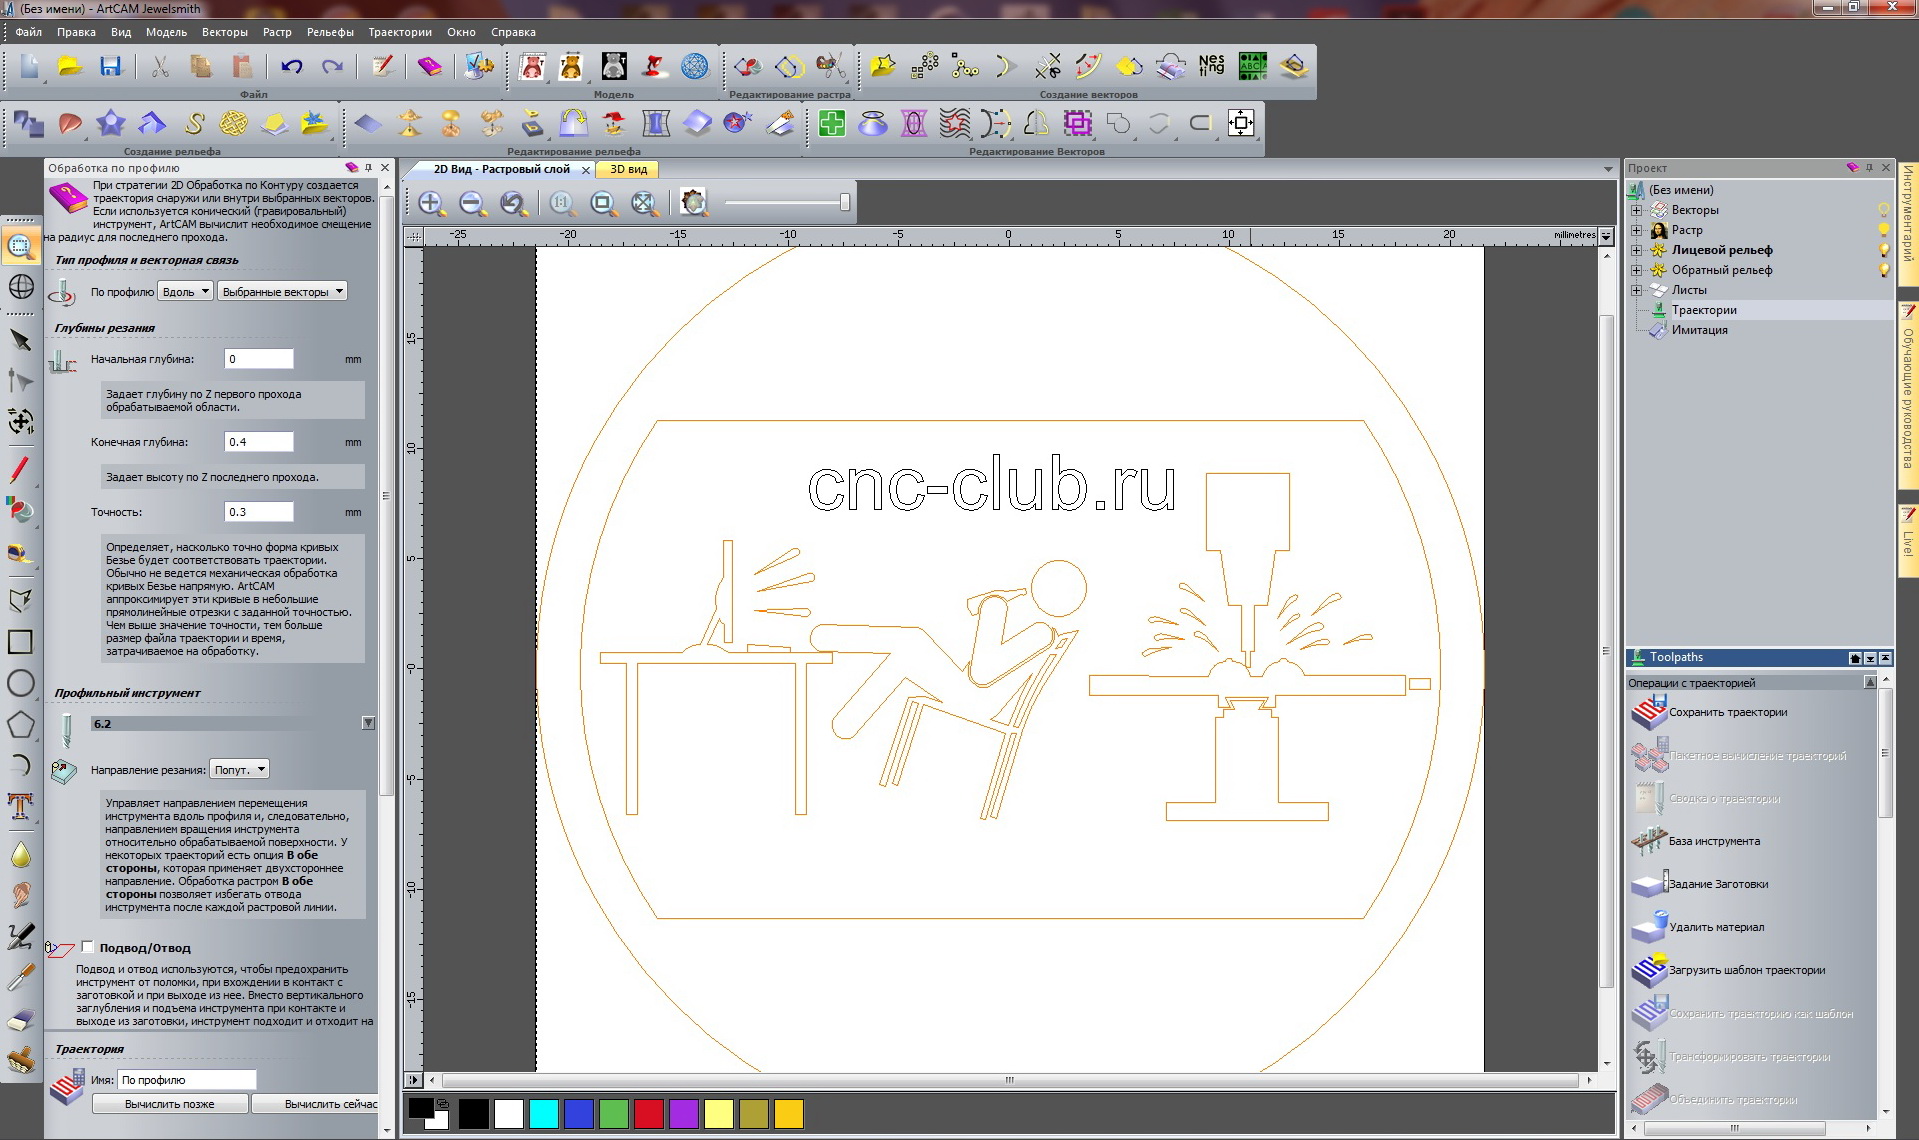Open the Траектории menu
Image resolution: width=1919 pixels, height=1140 pixels.
(x=400, y=32)
